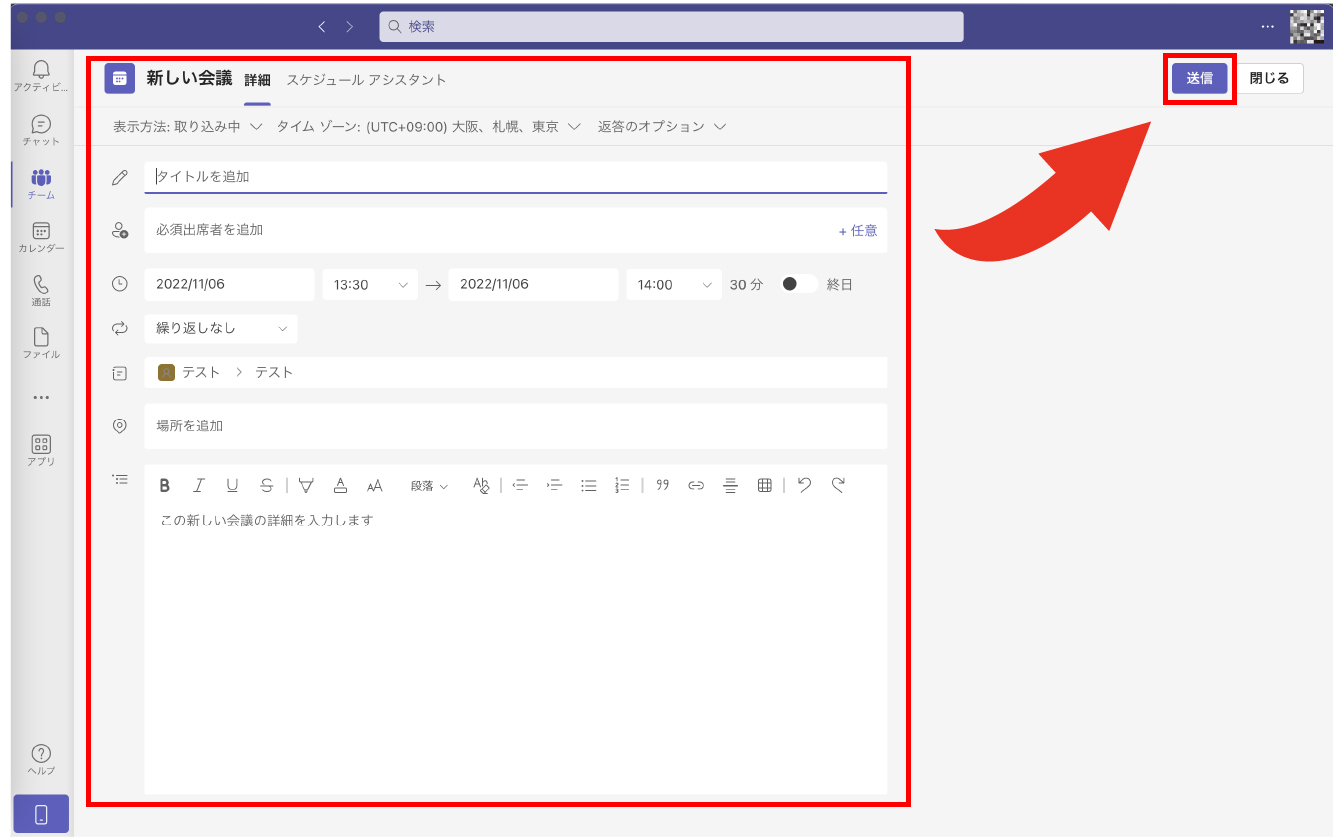This screenshot has height=840, width=1344.
Task: Select the Details (詳細) tab
Action: [257, 80]
